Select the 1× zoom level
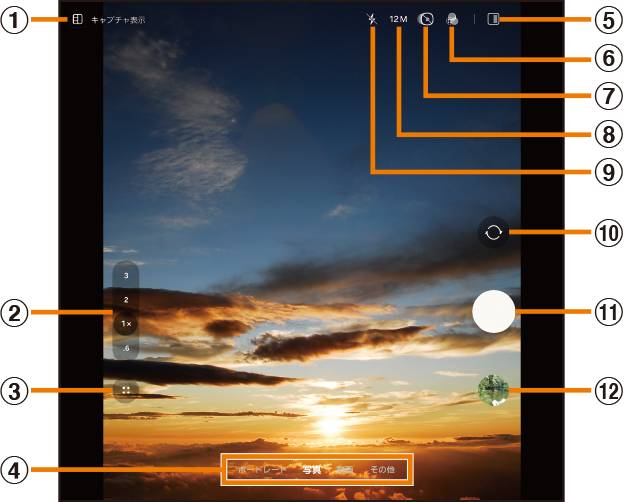Viewport: 625px width, 502px height. 126,324
